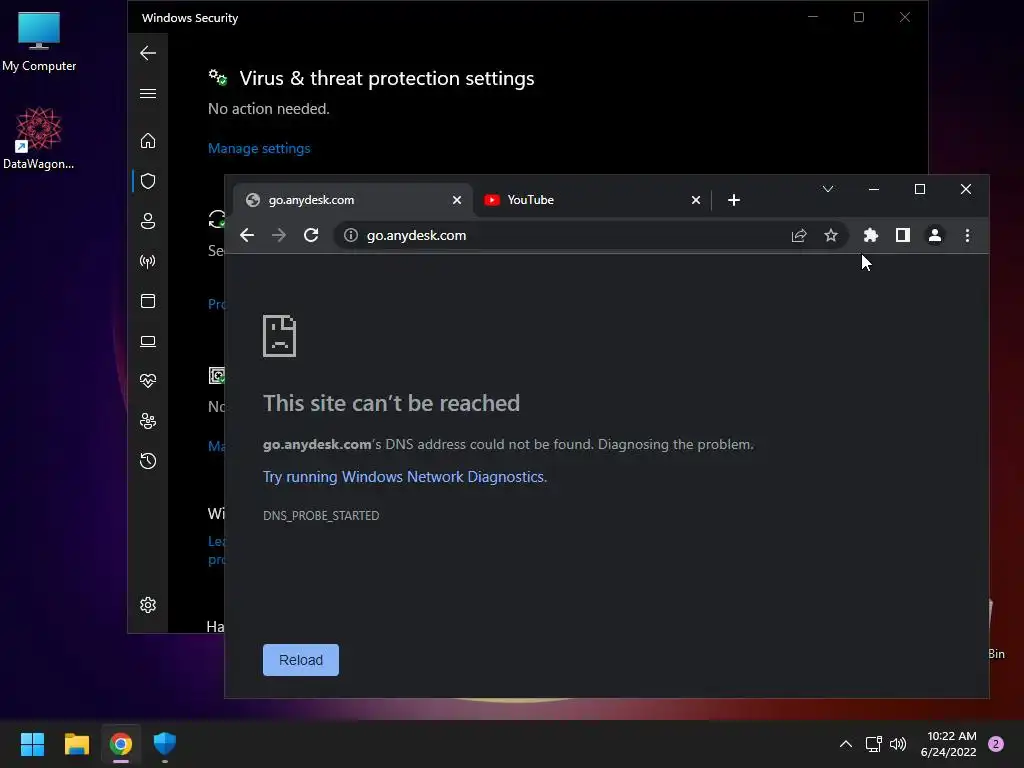Open Chrome three-dot menu

967,235
